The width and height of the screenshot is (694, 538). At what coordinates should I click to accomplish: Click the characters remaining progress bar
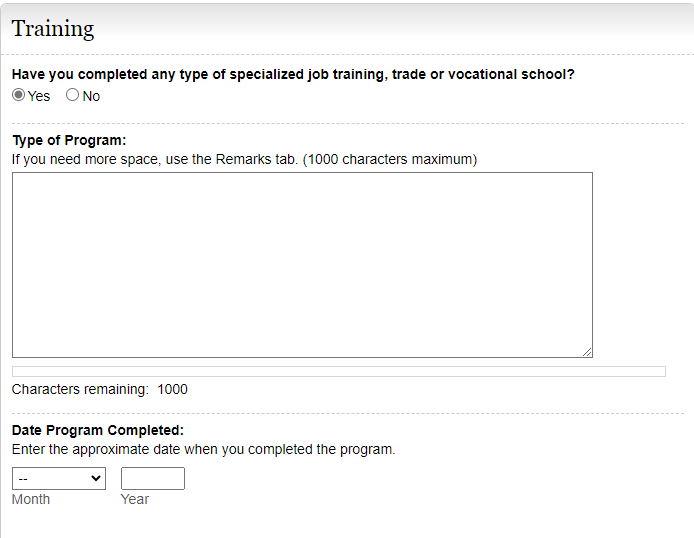338,372
